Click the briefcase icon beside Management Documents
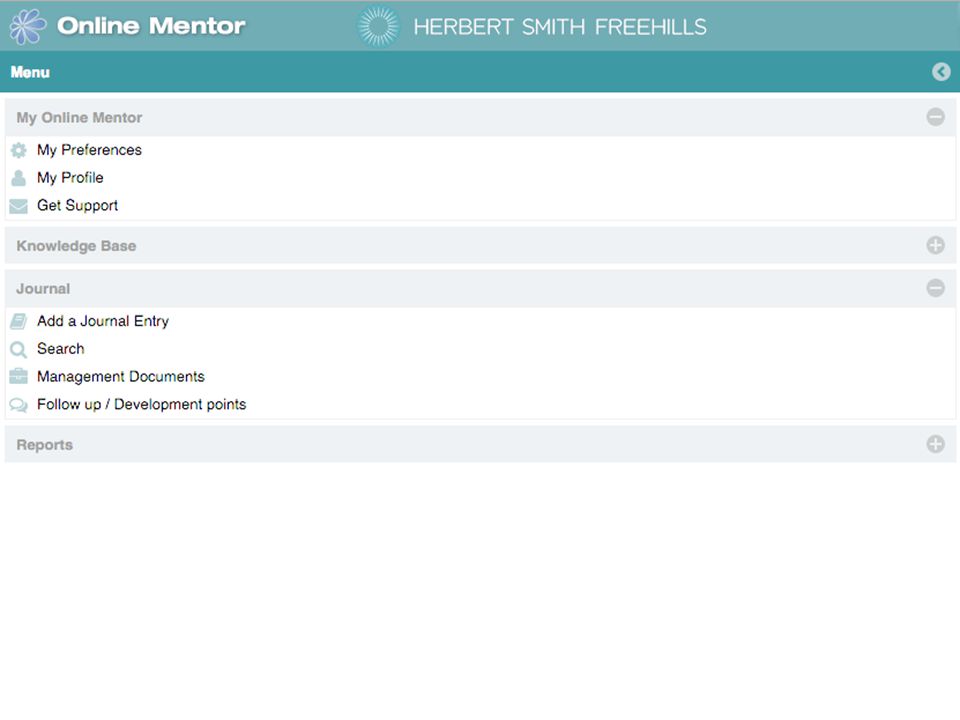The image size is (960, 720). [19, 376]
